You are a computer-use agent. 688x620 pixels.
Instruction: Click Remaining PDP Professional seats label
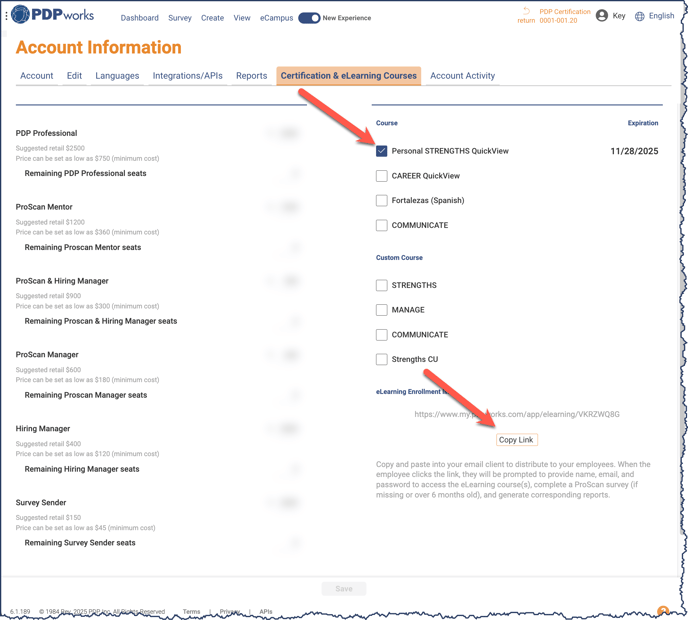tap(86, 174)
